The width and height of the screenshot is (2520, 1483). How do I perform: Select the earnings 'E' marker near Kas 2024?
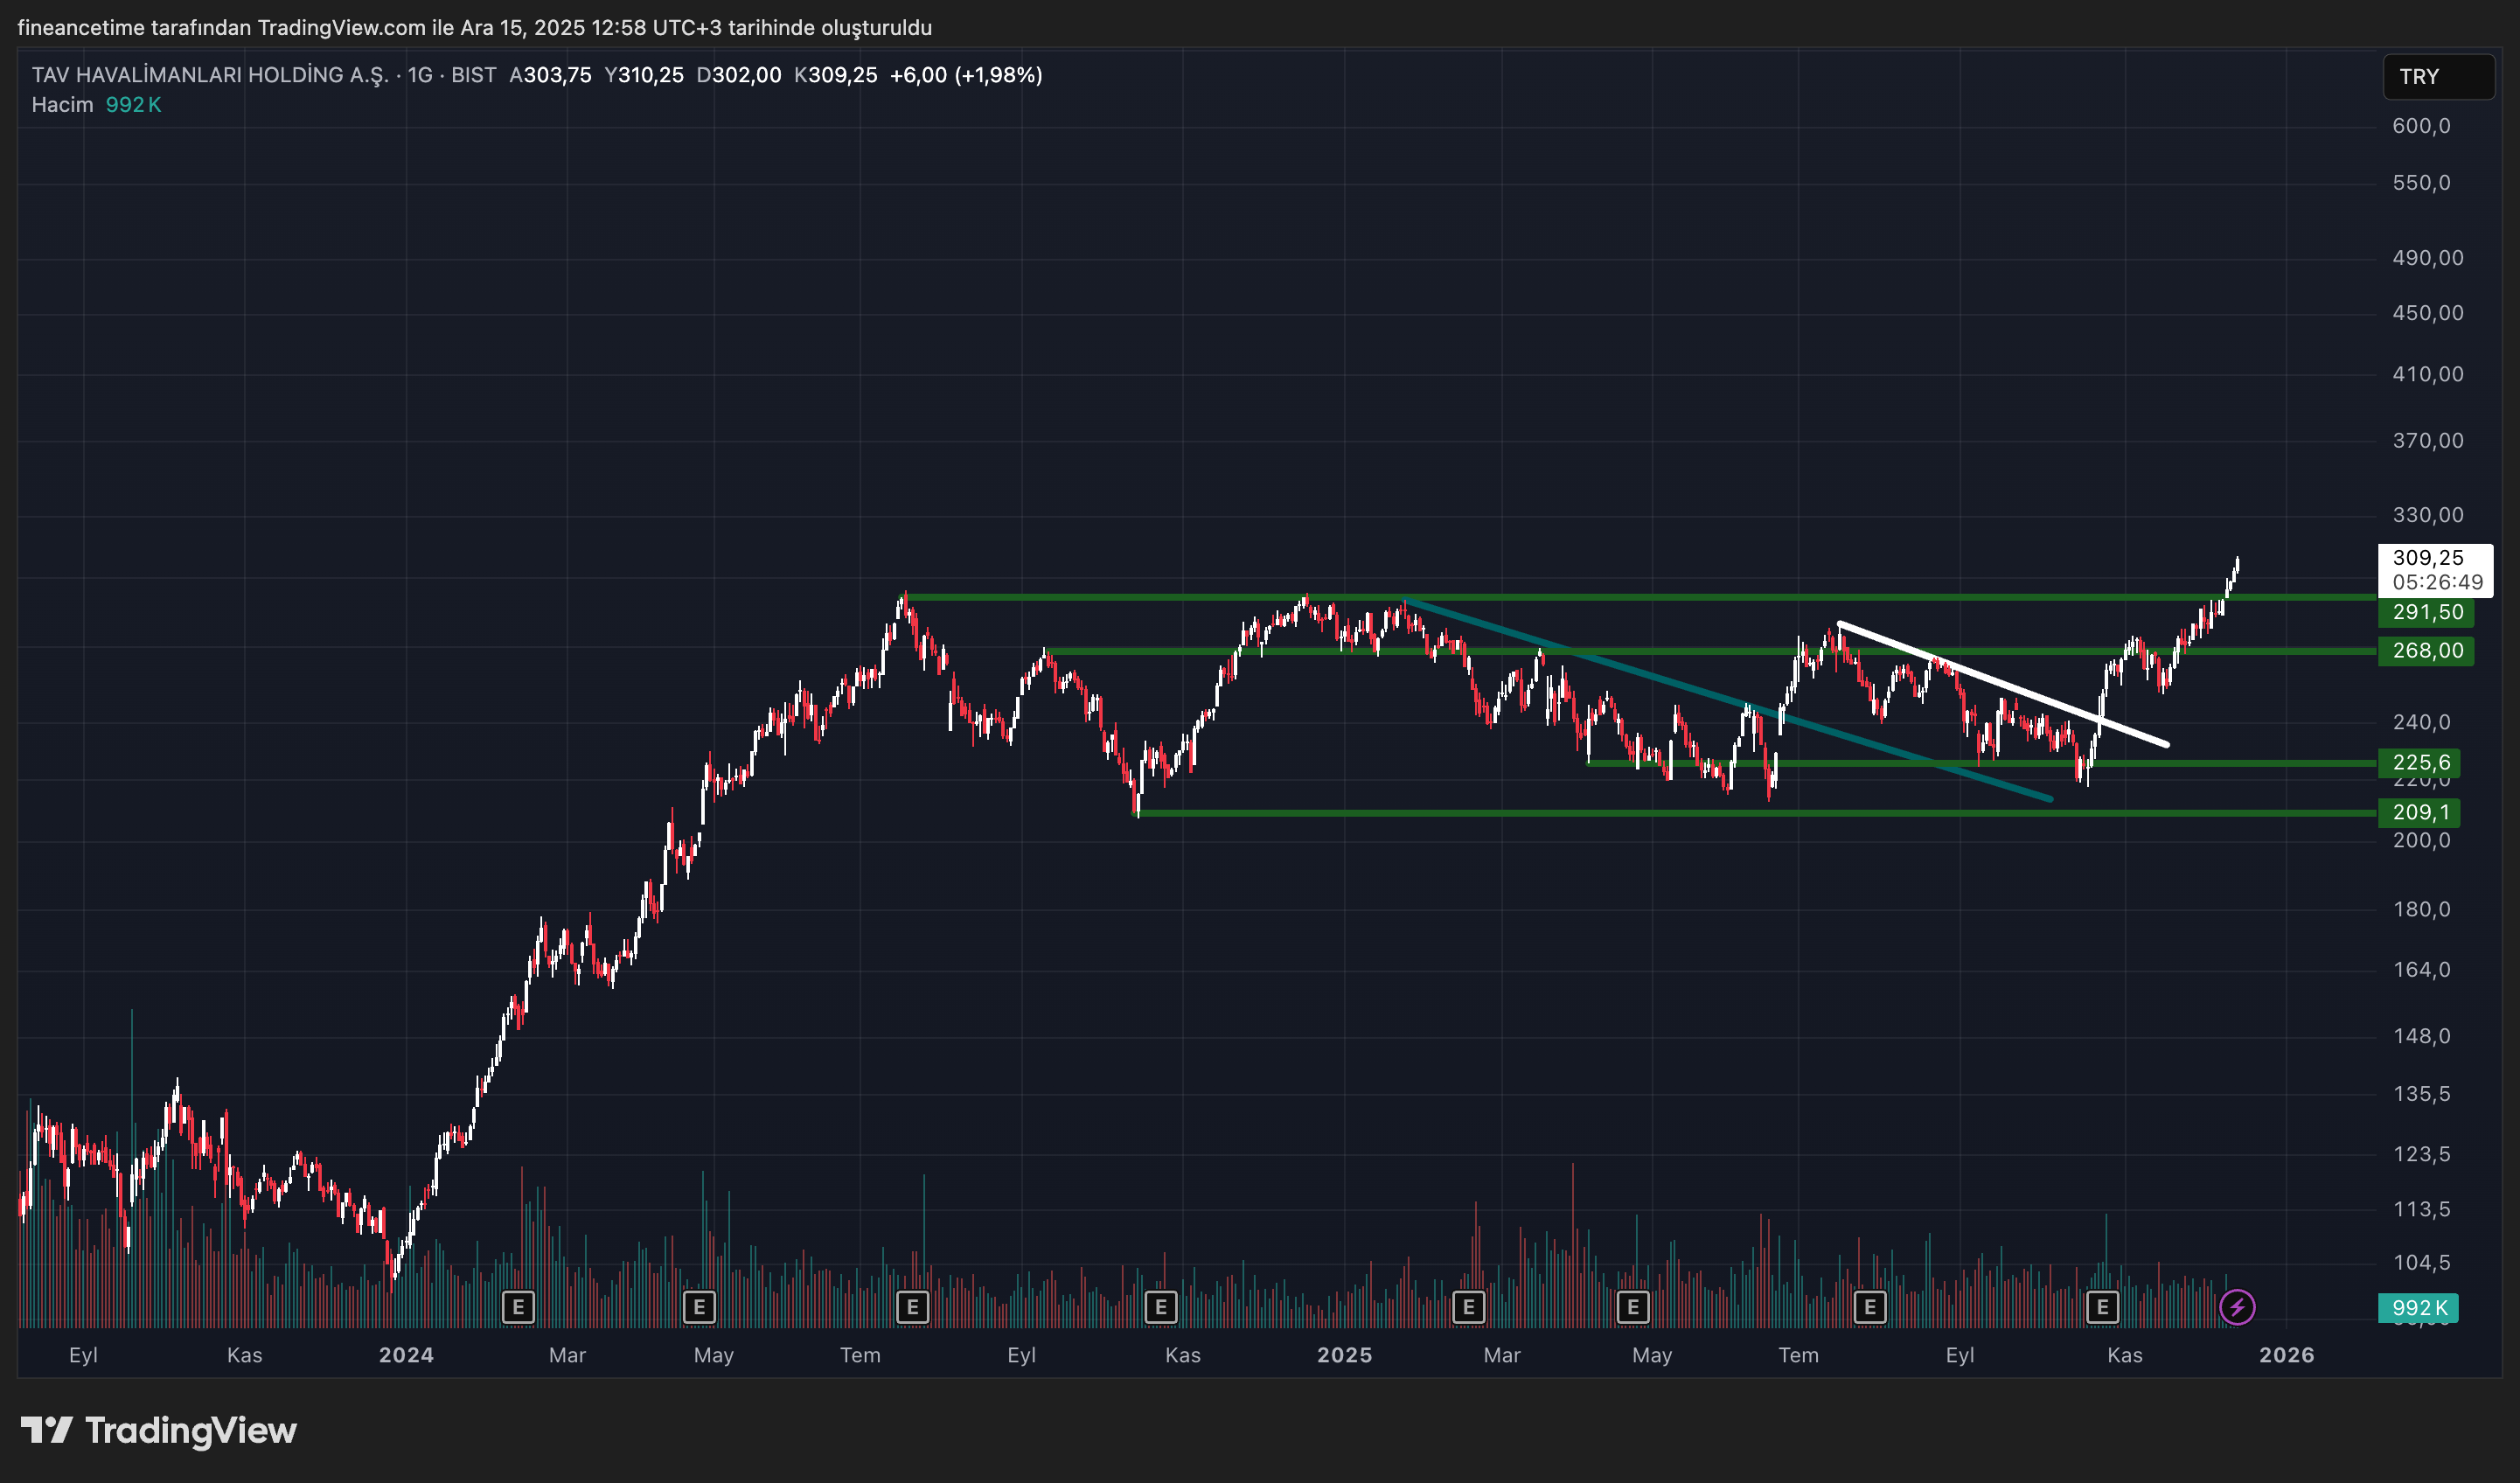1160,1306
